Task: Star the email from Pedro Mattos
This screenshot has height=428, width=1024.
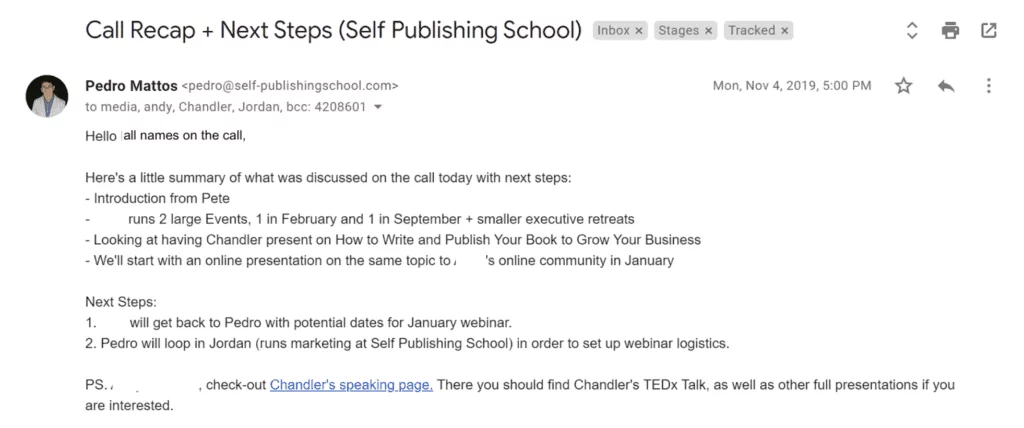Action: coord(903,86)
